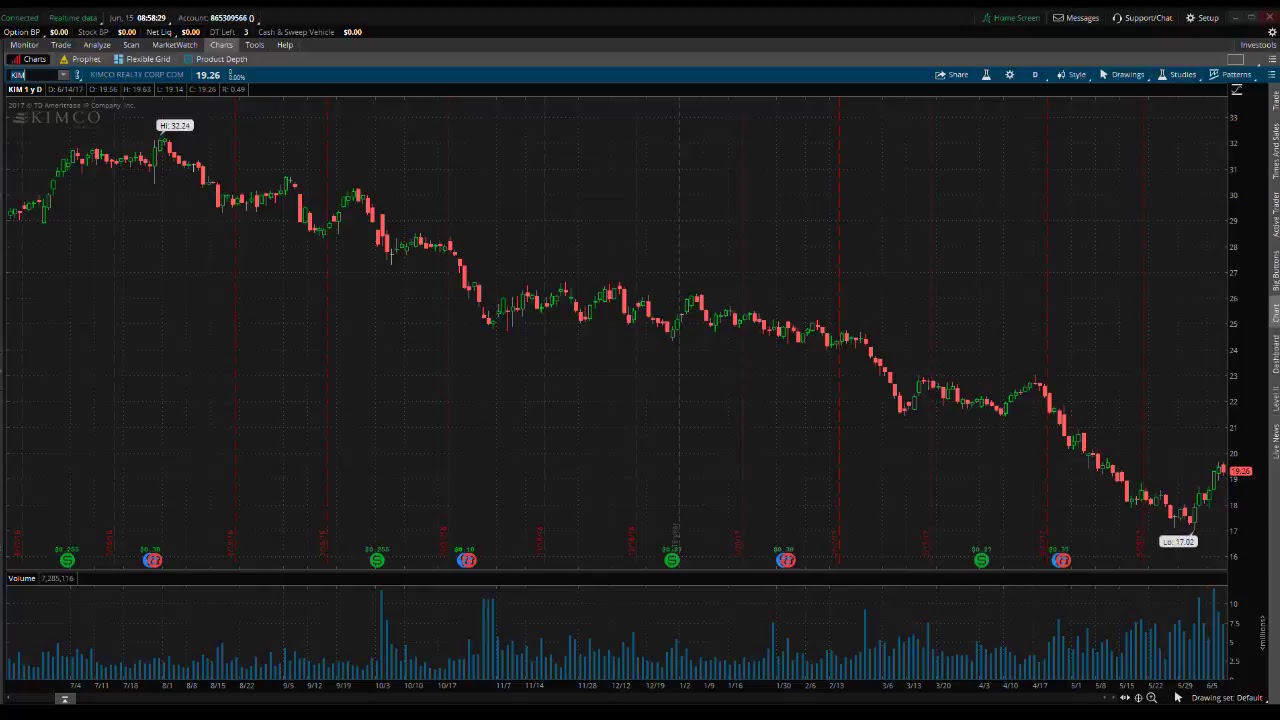
Task: Open the Analyze tab
Action: [97, 45]
